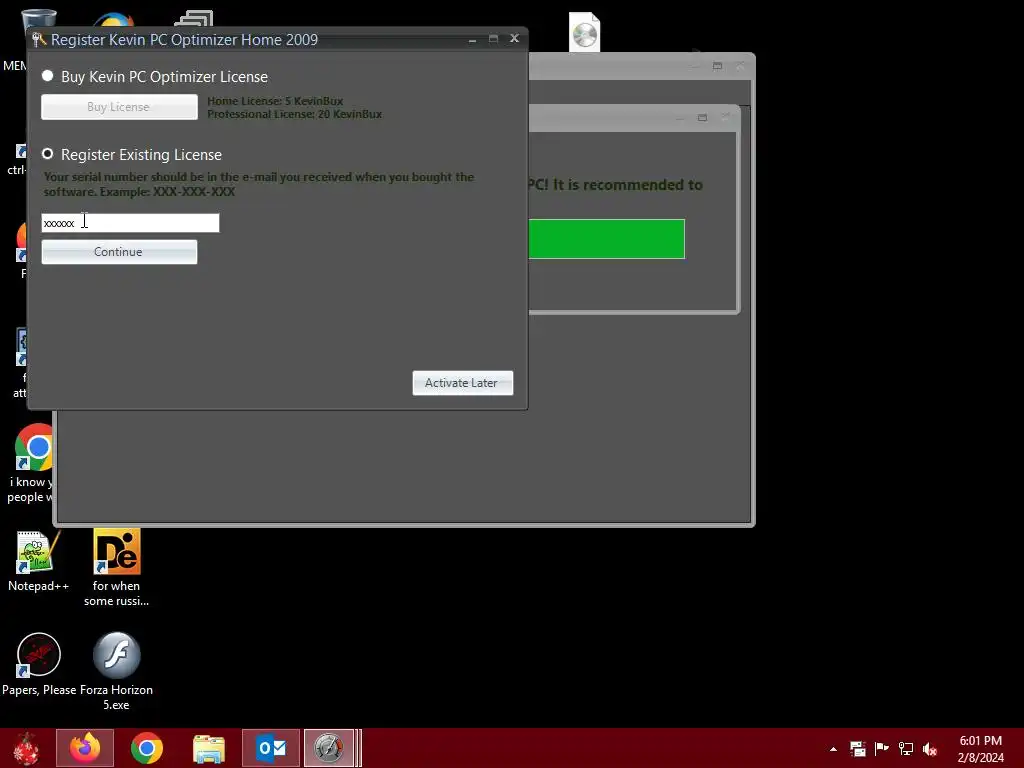Screen dimensions: 1024x768
Task: Open Outlook from the taskbar
Action: (x=271, y=748)
